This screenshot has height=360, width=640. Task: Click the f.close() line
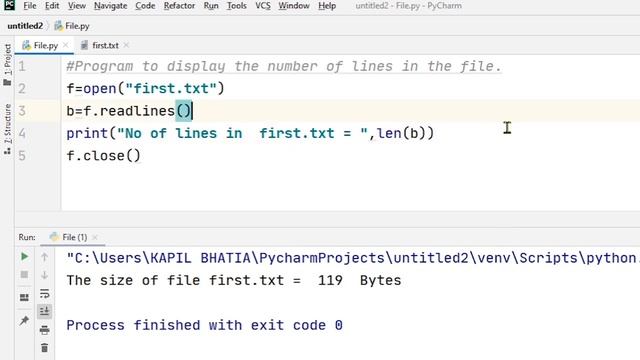[104, 156]
